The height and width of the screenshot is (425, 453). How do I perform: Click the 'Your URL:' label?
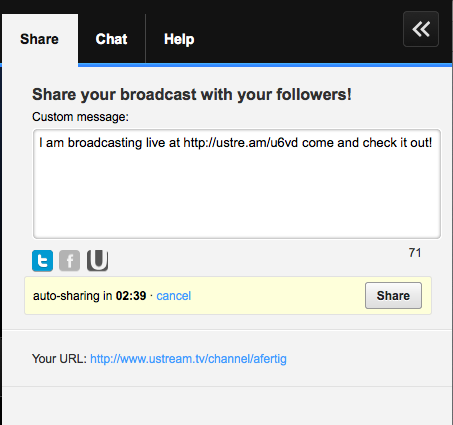[x=59, y=359]
